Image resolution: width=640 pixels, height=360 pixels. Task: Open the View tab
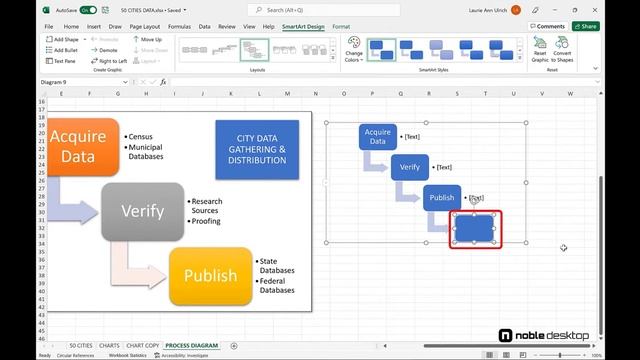[249, 27]
